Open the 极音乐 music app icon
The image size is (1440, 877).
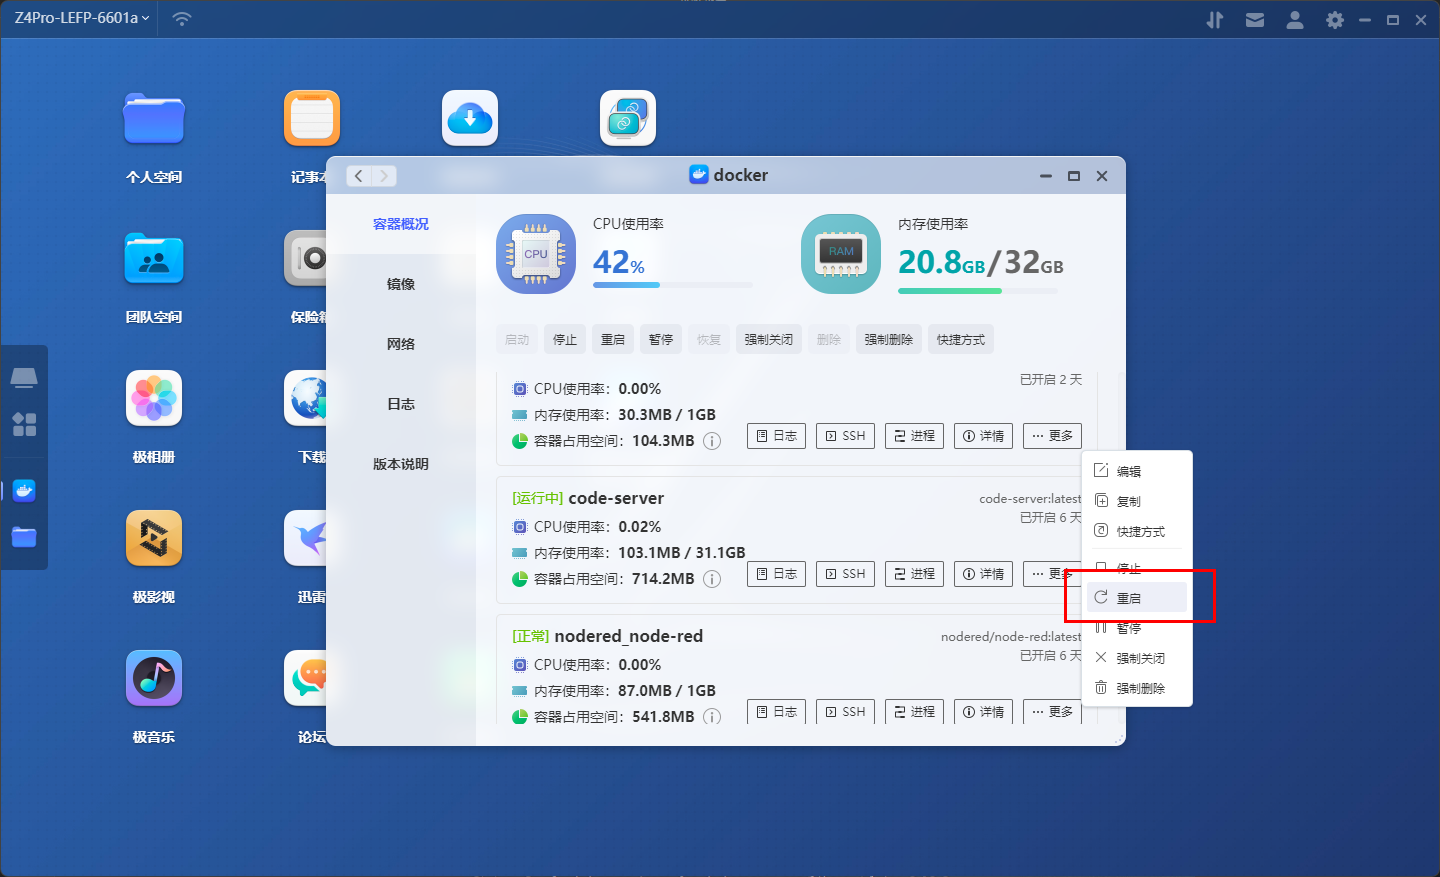click(x=154, y=678)
